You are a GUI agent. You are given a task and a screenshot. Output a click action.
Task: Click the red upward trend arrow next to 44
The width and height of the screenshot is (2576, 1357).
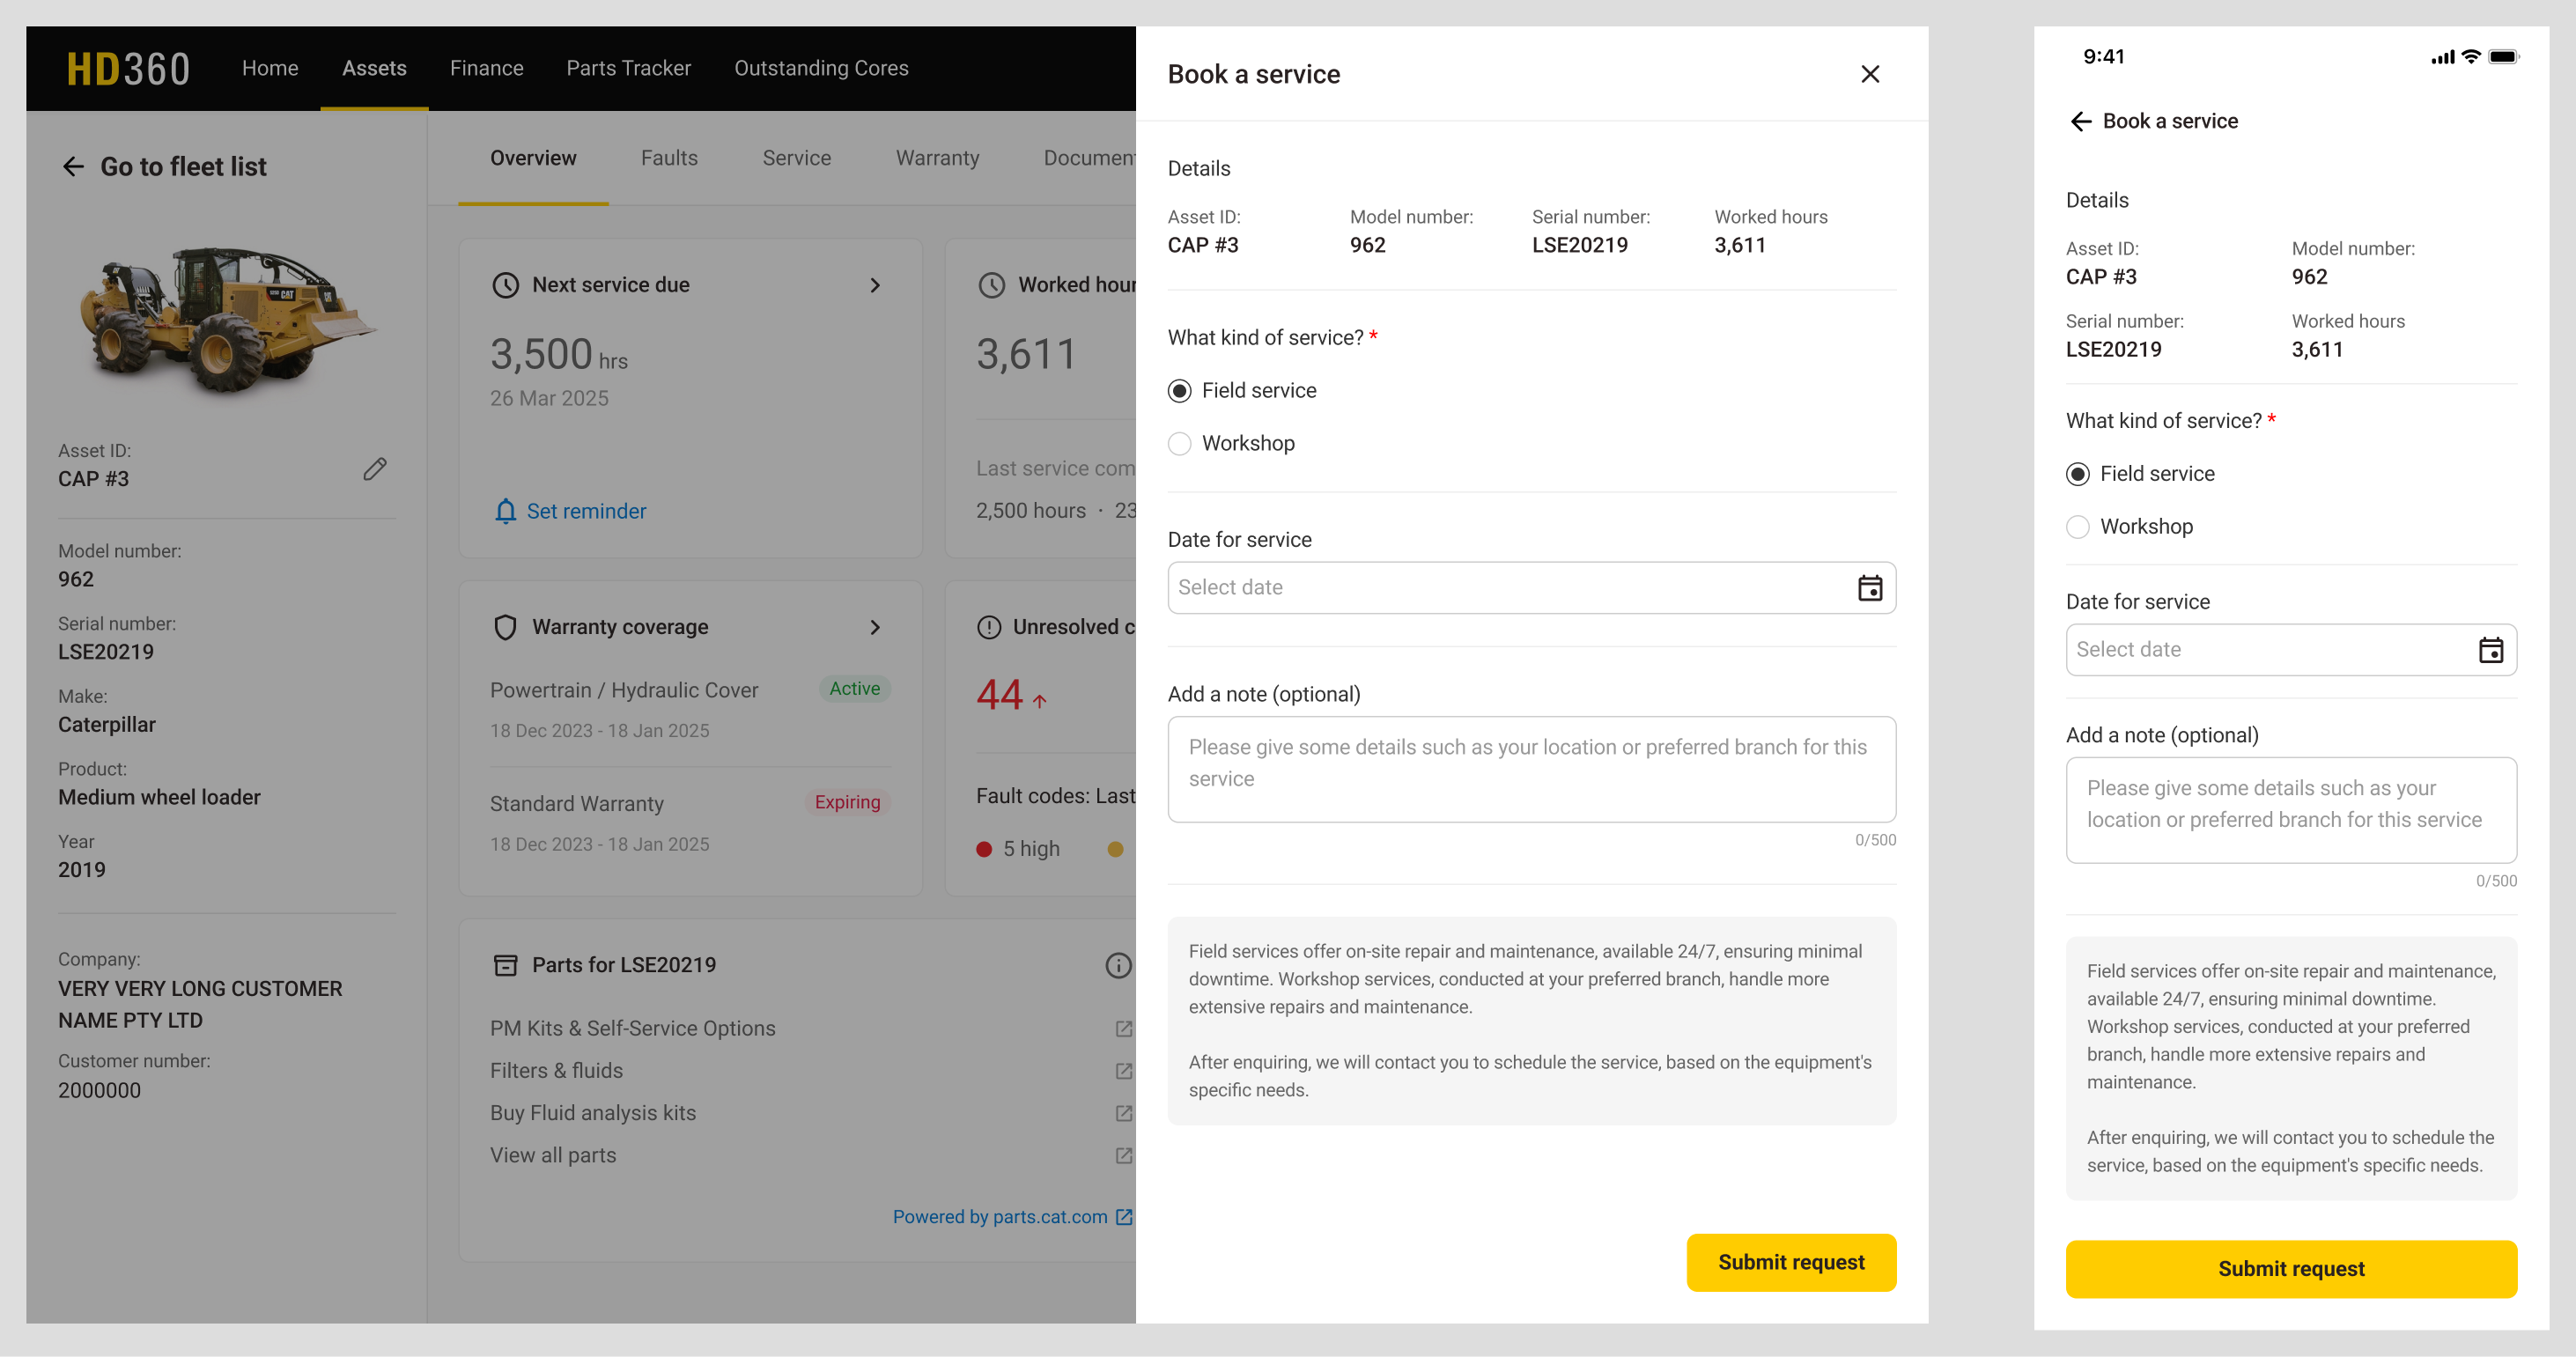[1039, 700]
